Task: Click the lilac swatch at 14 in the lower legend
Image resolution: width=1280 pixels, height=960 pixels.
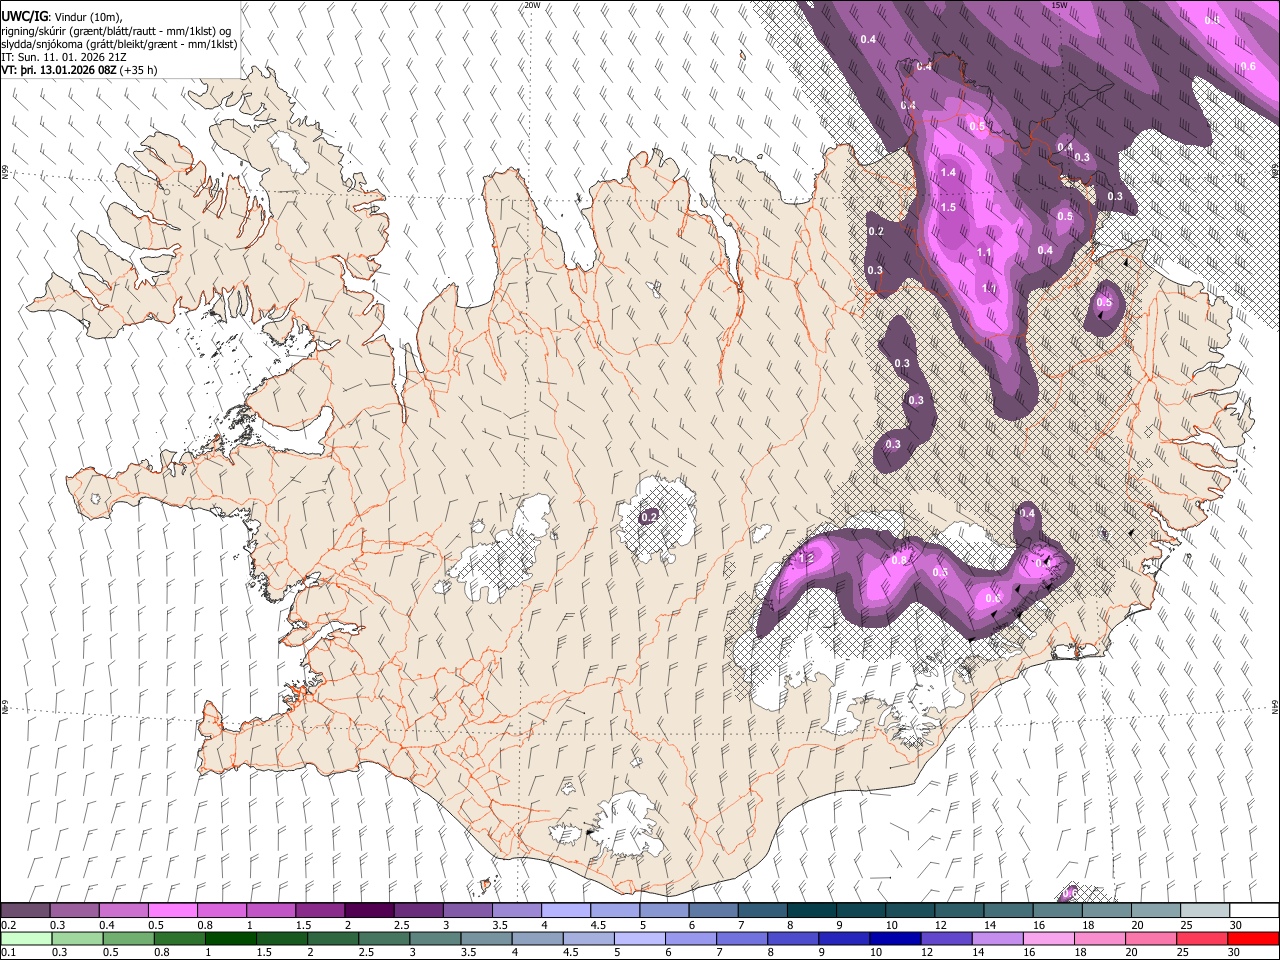Action: click(998, 938)
